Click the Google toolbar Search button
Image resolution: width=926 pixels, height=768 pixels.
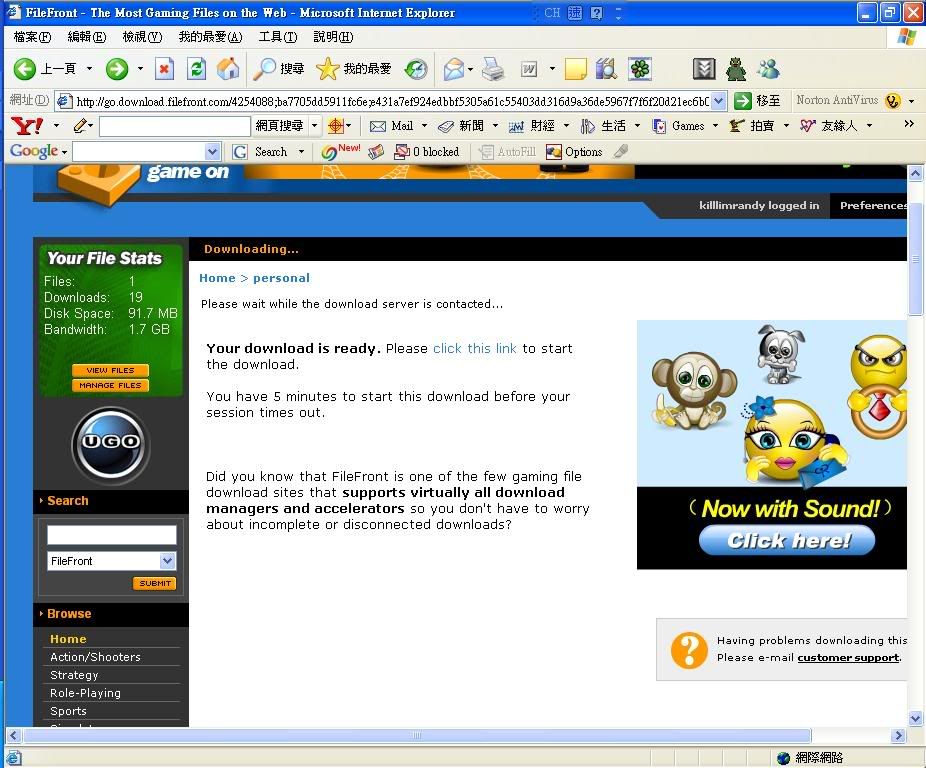point(261,152)
